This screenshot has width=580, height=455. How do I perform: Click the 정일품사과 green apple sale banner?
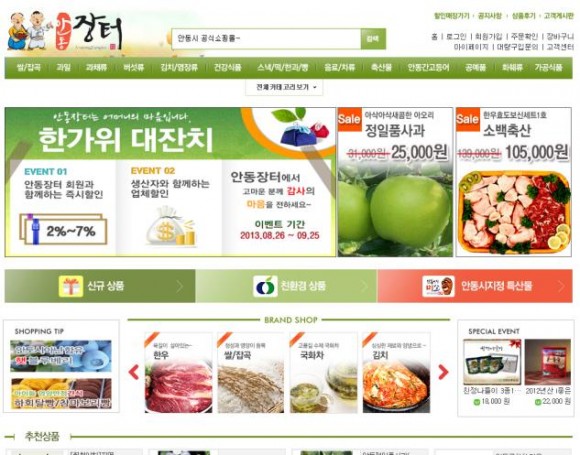395,182
